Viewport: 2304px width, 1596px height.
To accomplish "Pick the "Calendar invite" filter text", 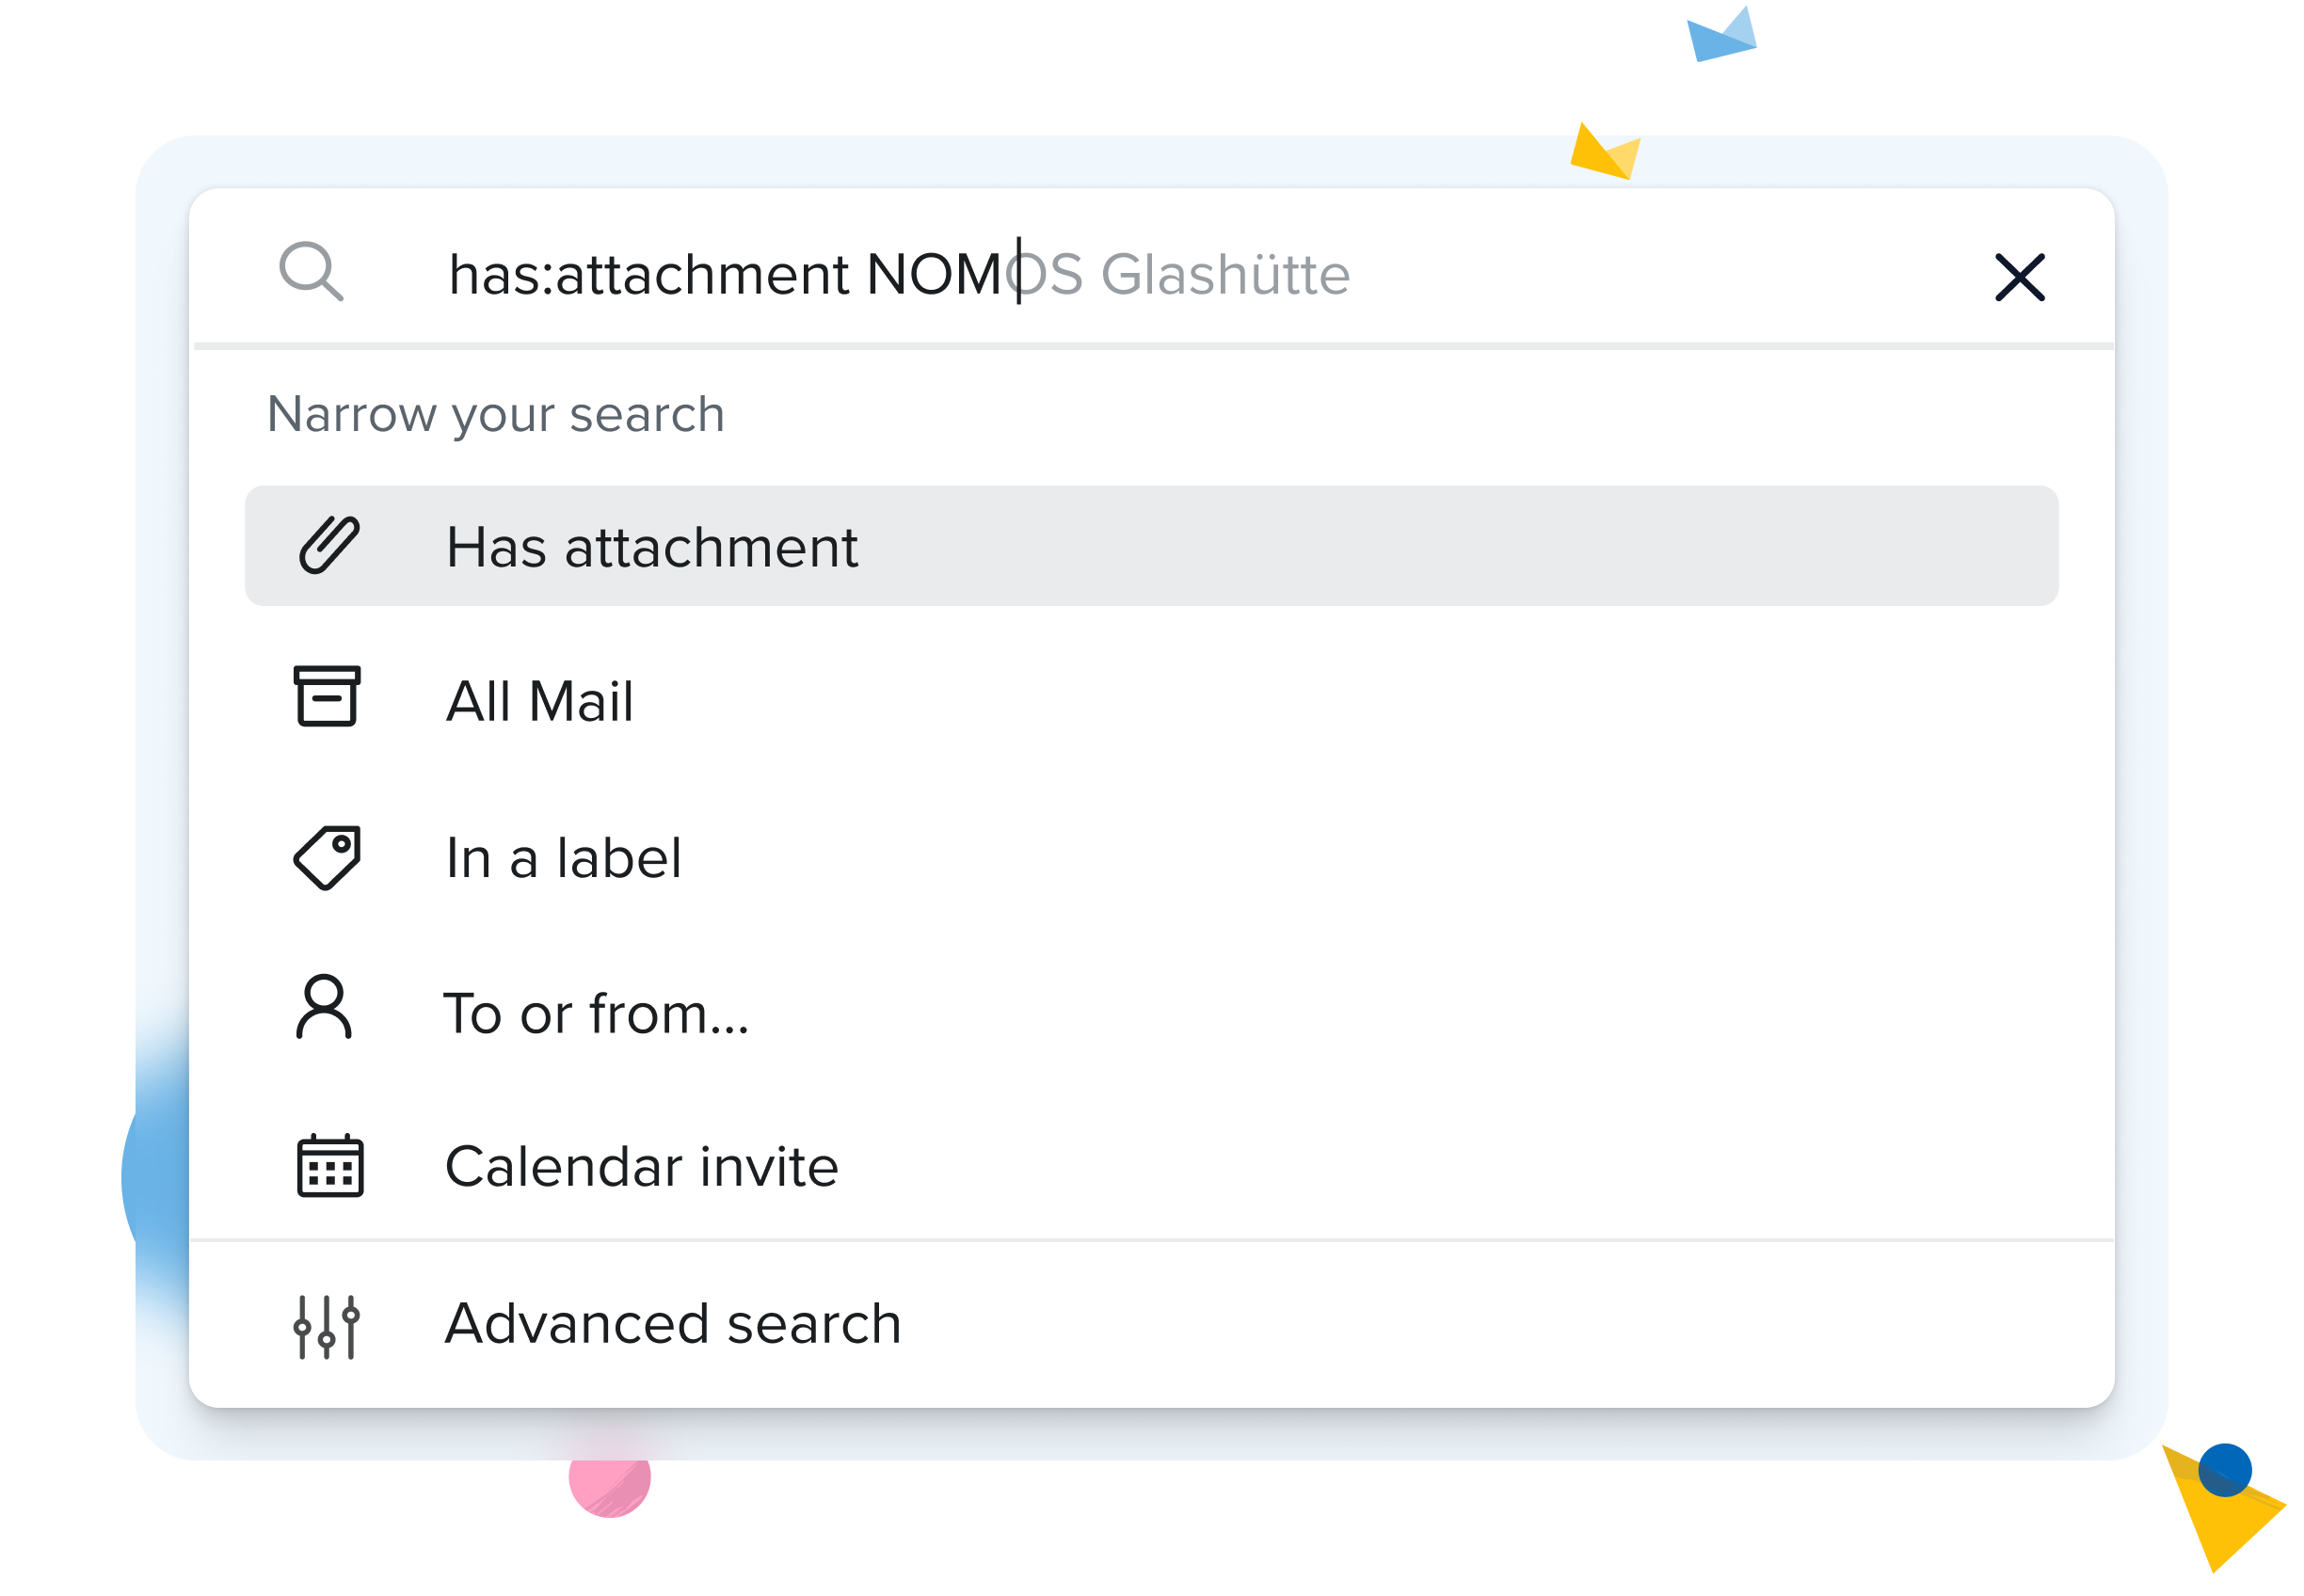I will pyautogui.click(x=641, y=1167).
